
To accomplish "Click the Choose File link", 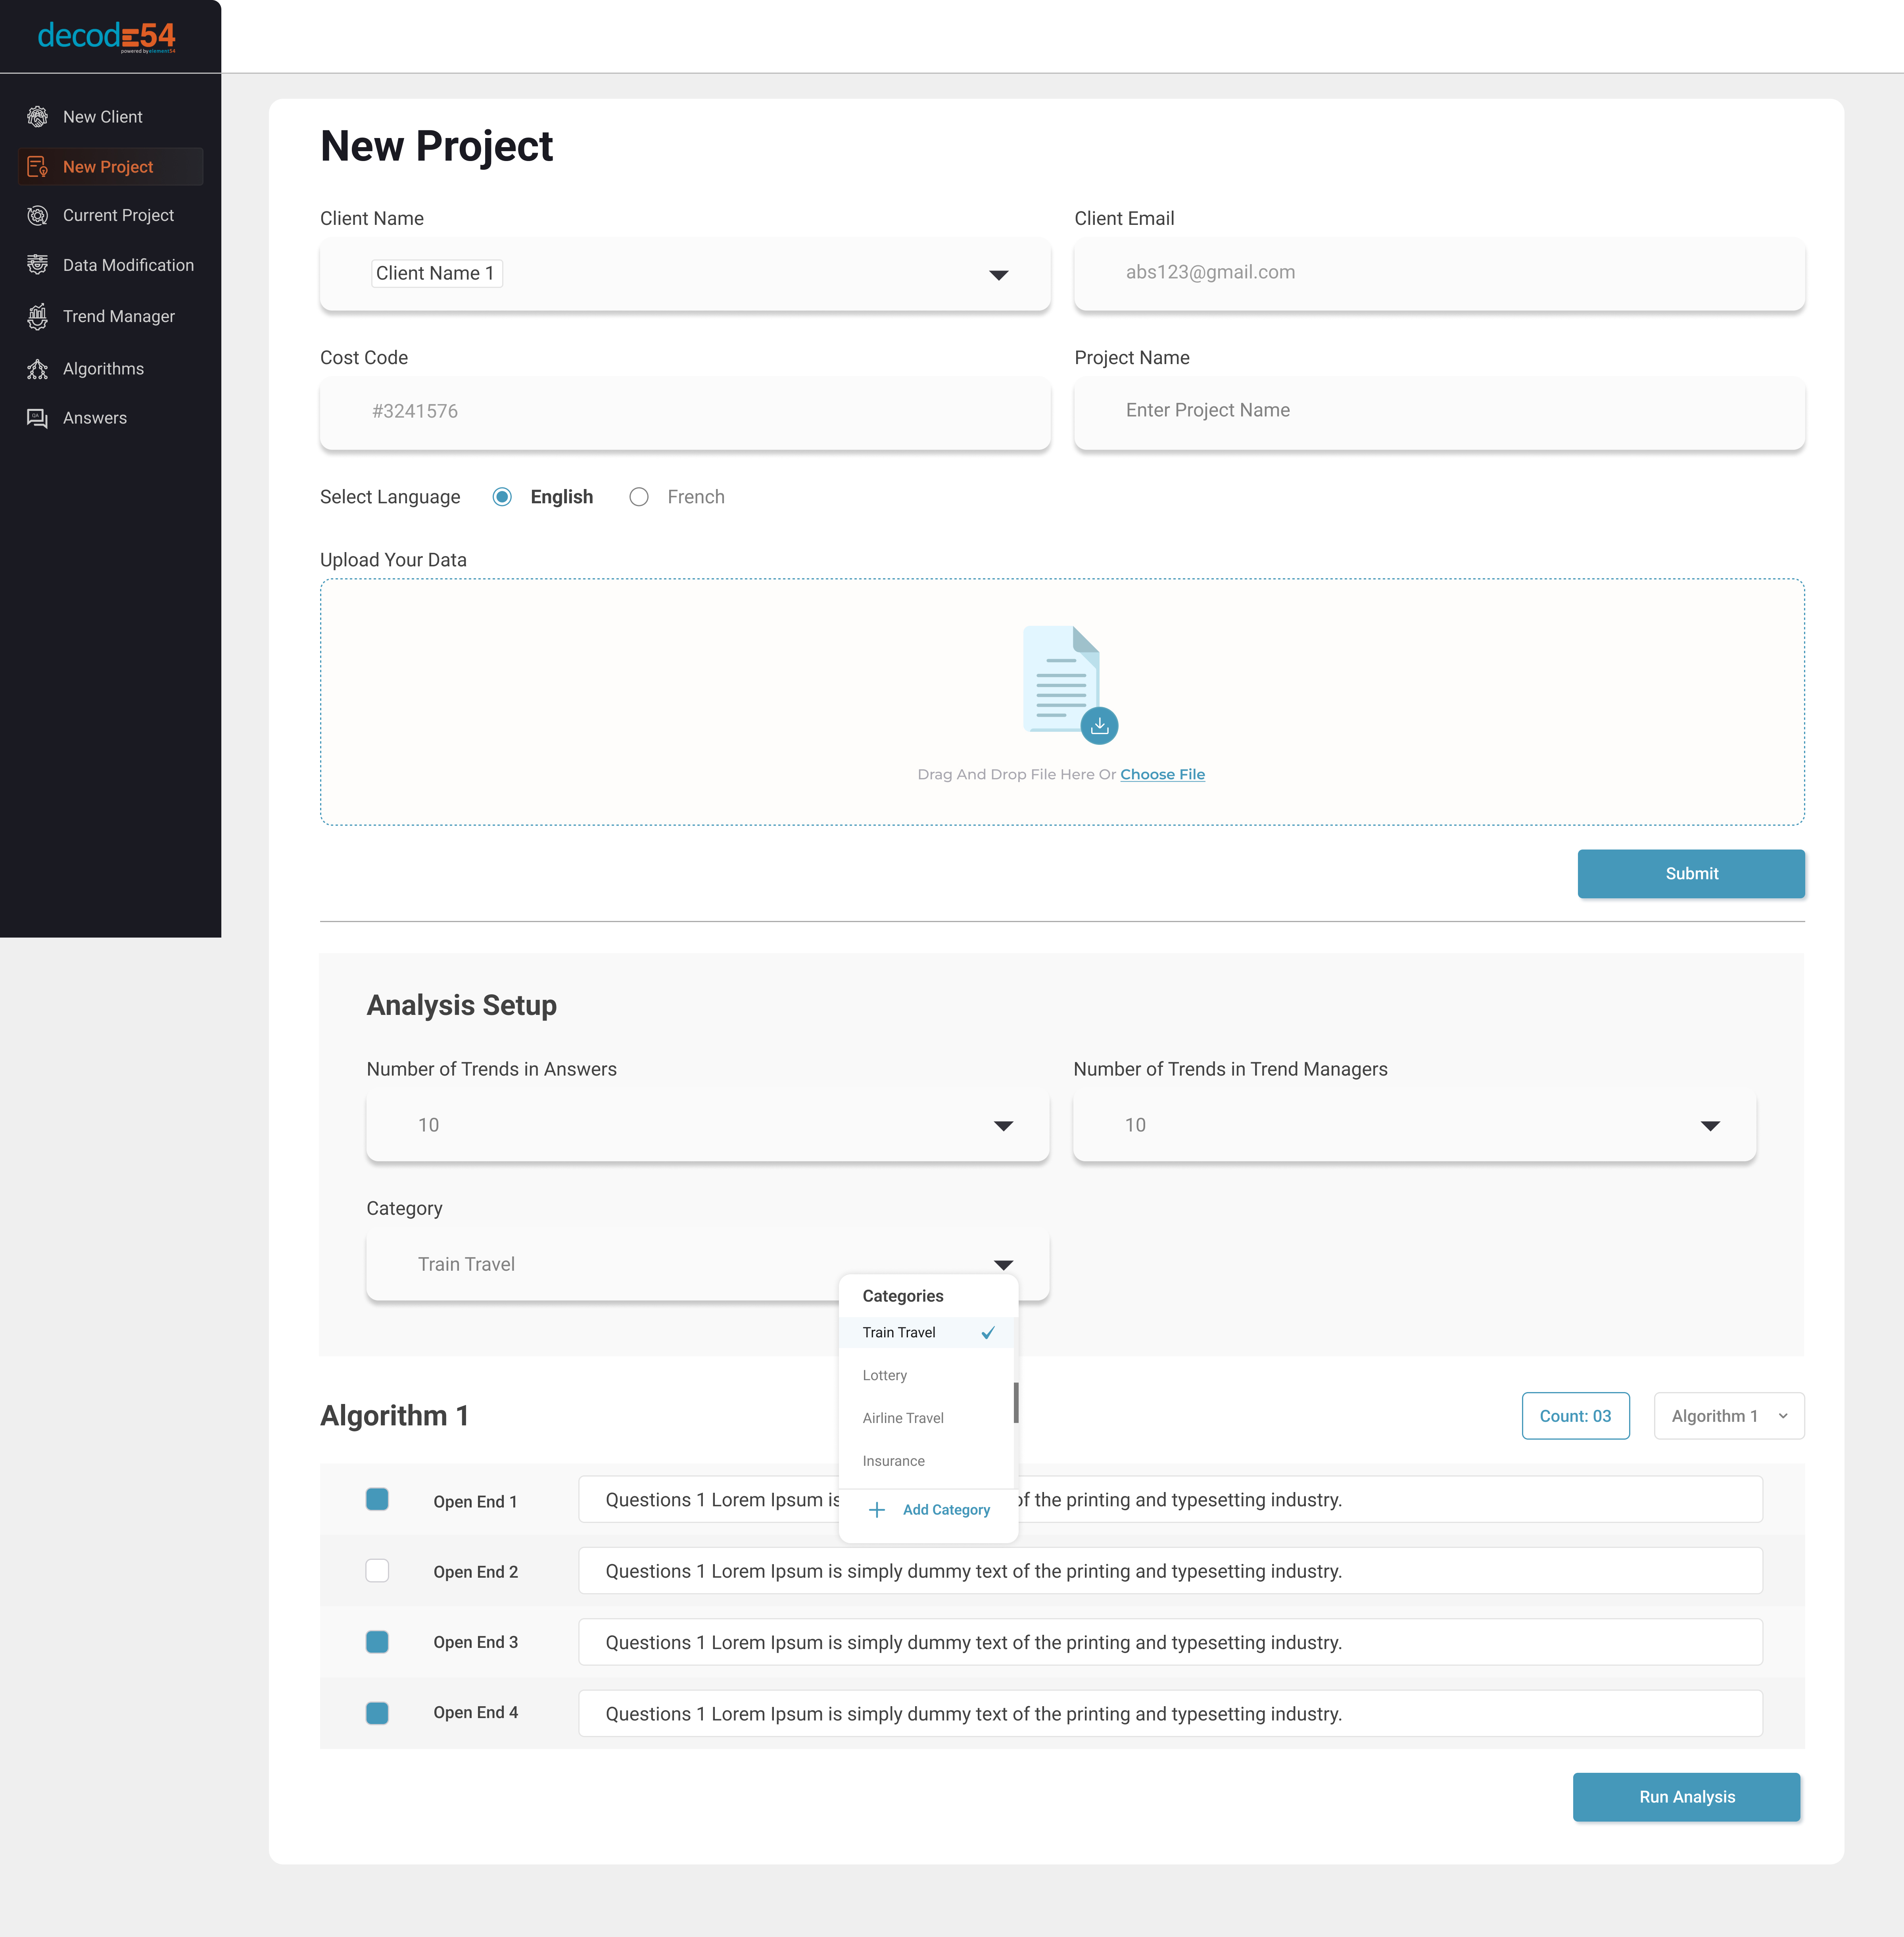I will [x=1162, y=774].
